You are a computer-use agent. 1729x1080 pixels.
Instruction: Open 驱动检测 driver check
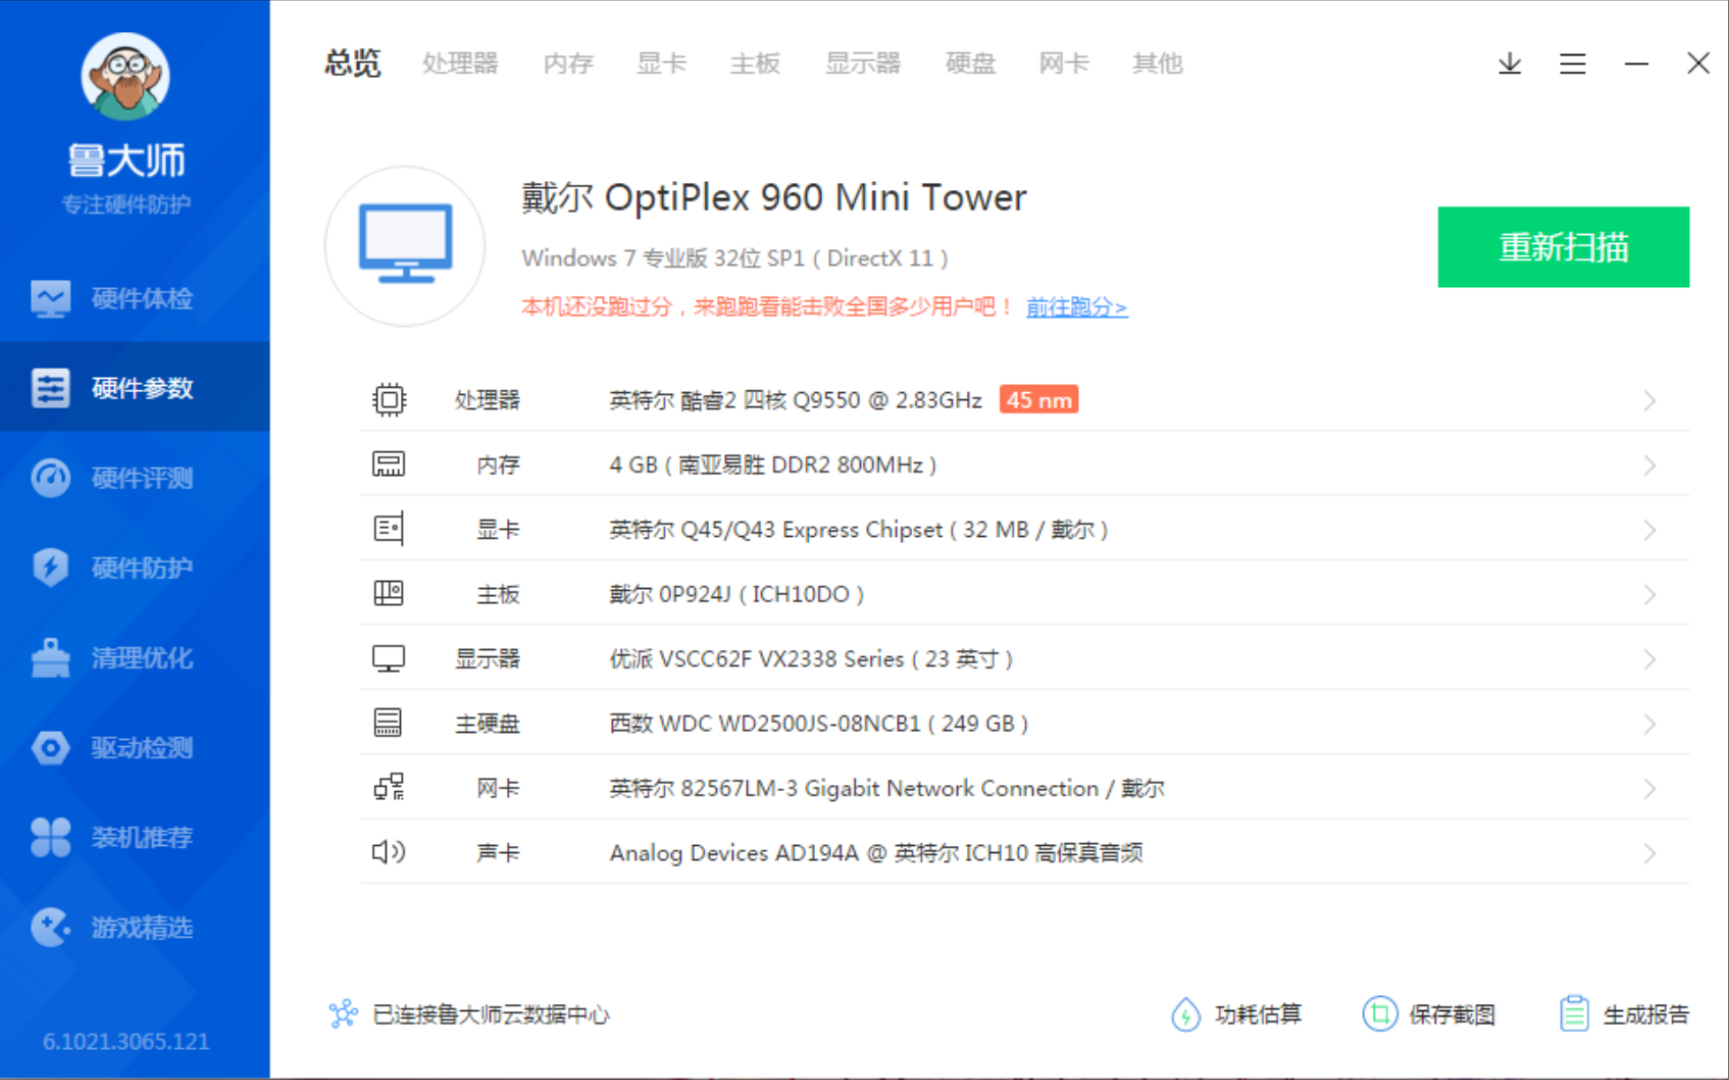coord(134,748)
